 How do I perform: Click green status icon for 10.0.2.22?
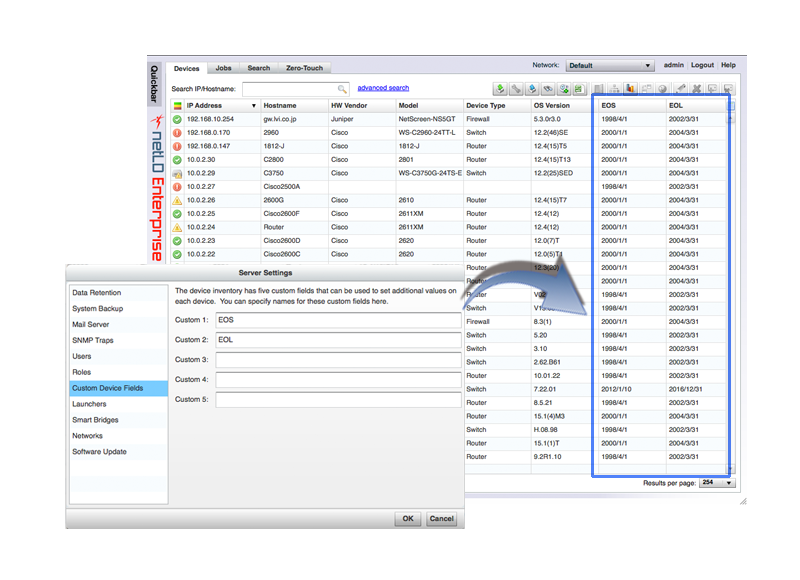tap(177, 255)
